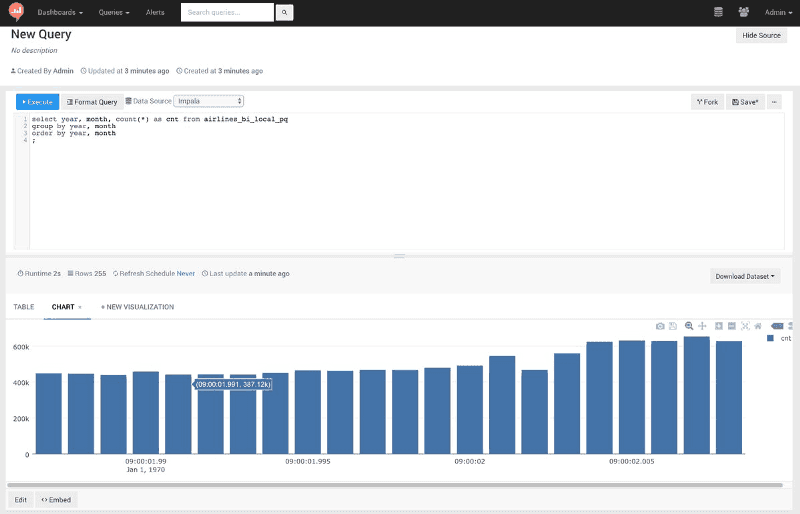Click the search magnifier button
The image size is (800, 514).
(284, 13)
